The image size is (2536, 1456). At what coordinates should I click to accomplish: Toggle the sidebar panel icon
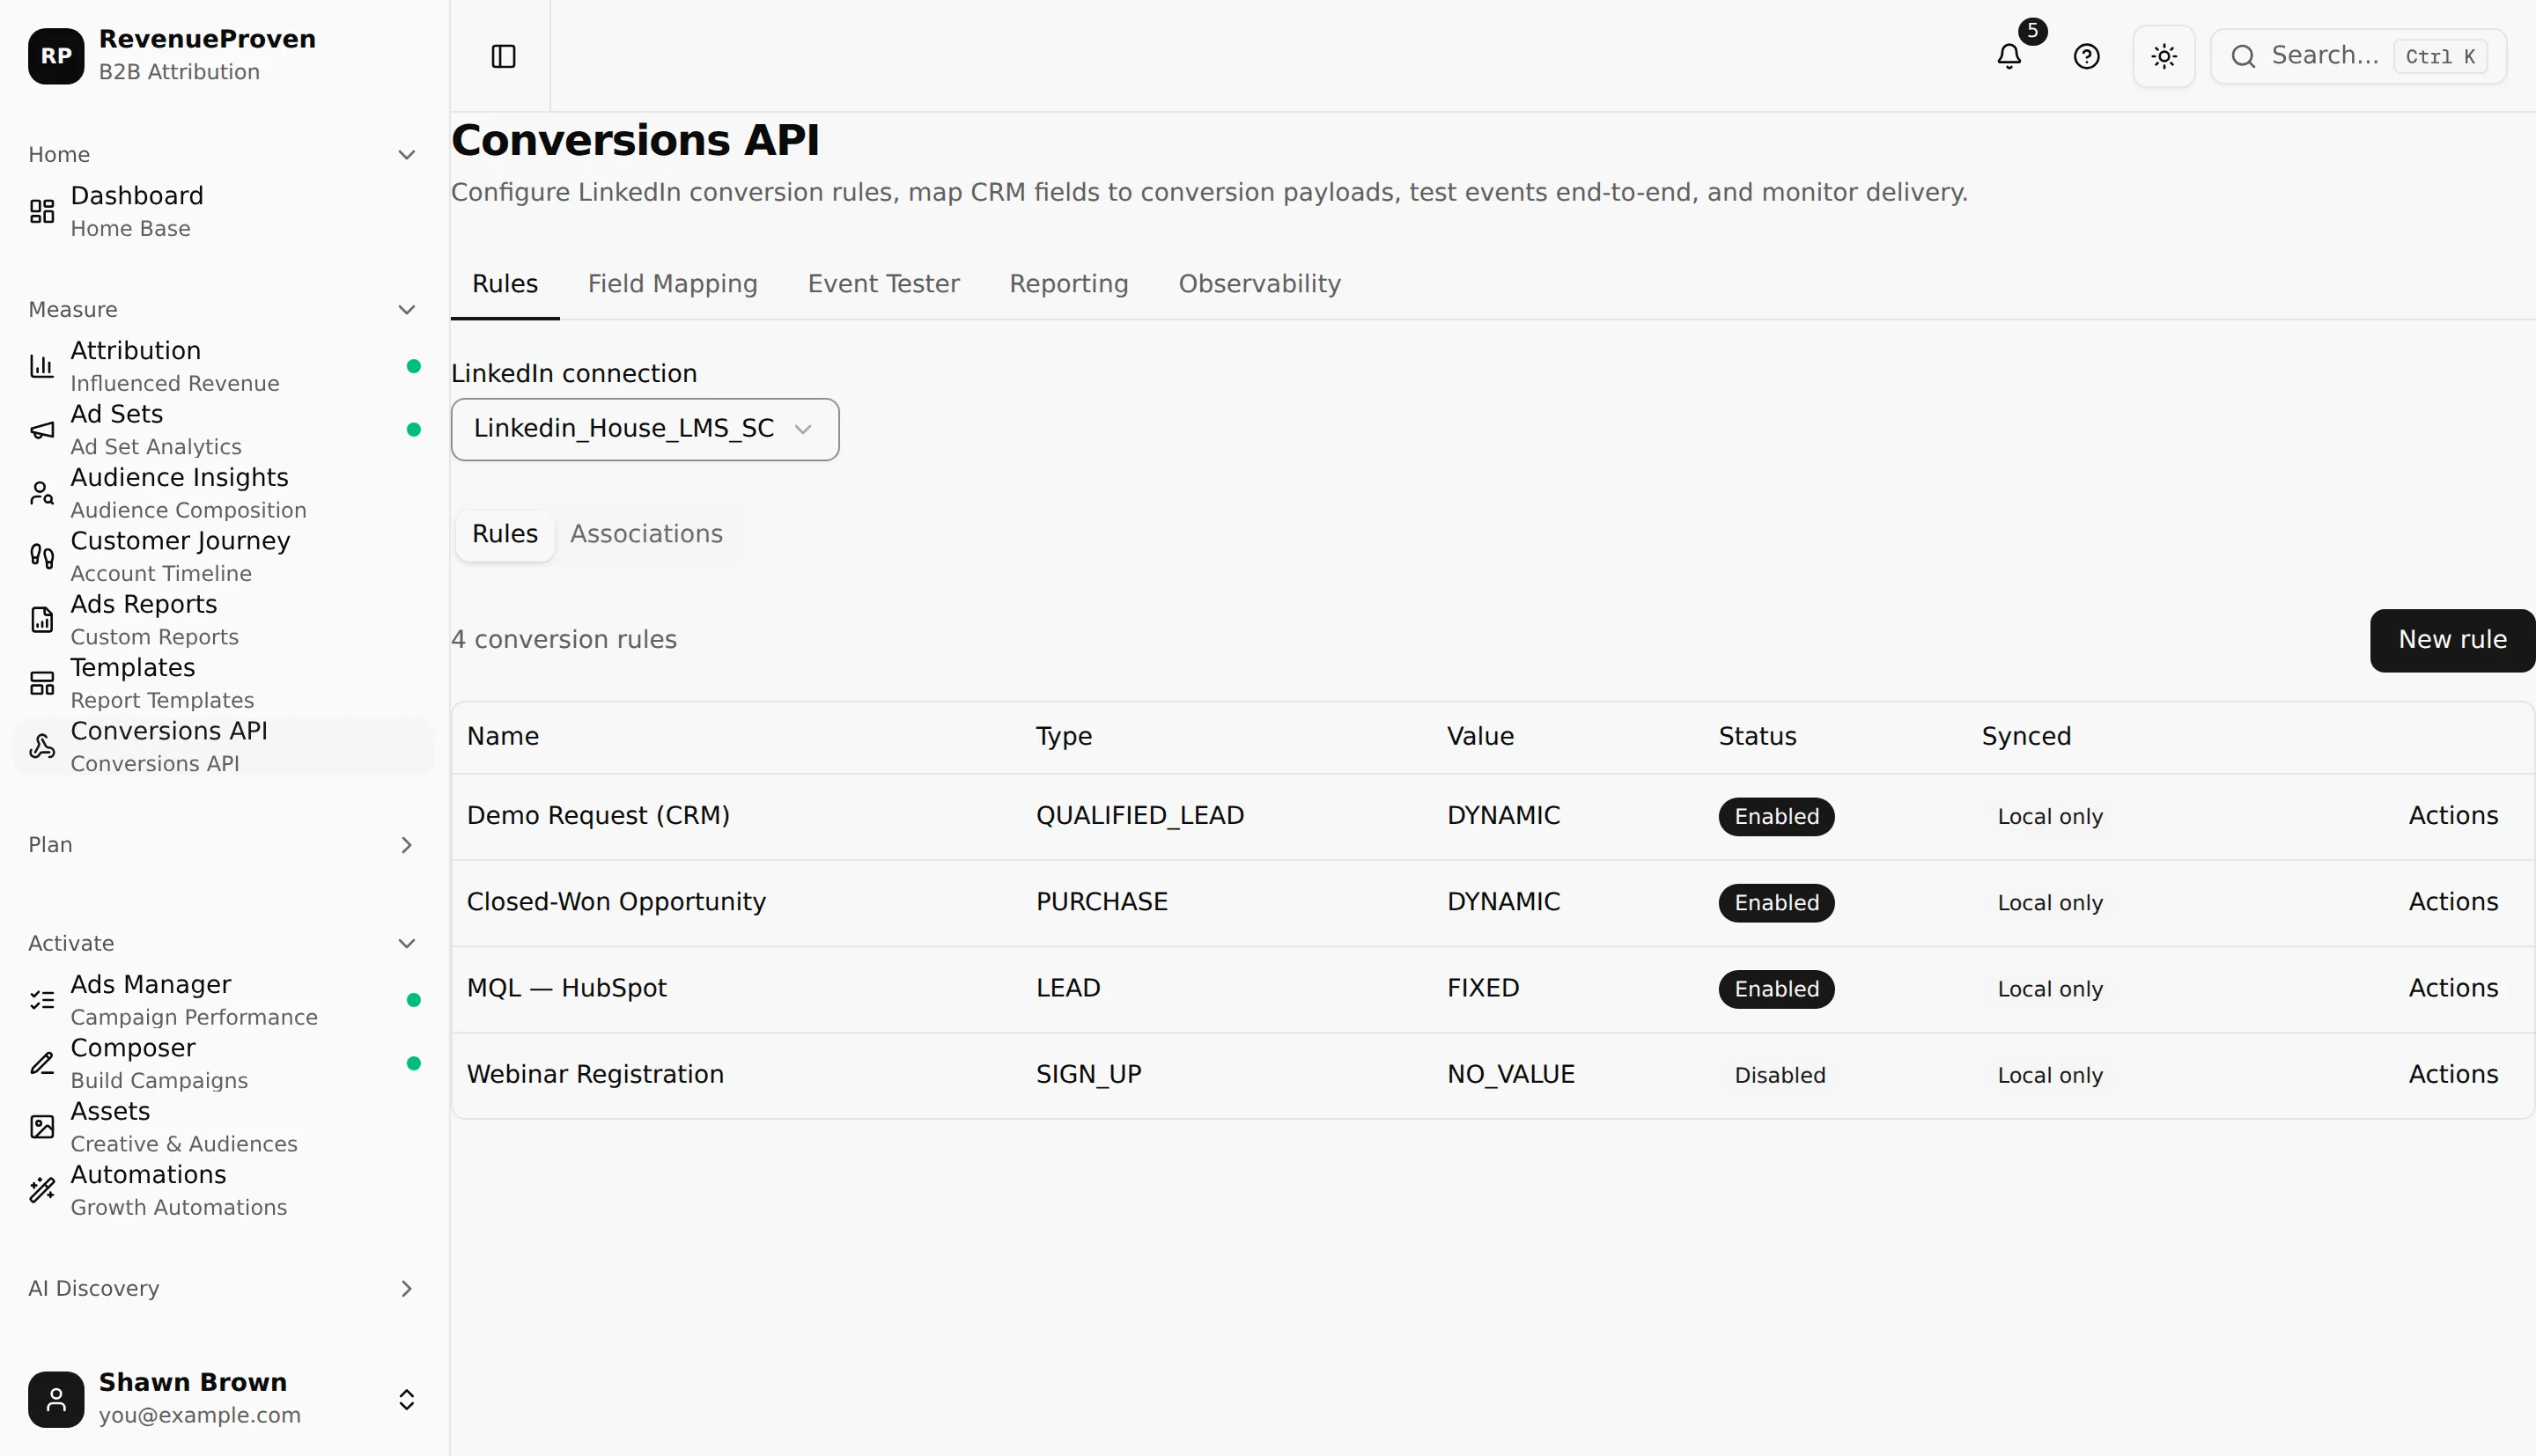(503, 56)
